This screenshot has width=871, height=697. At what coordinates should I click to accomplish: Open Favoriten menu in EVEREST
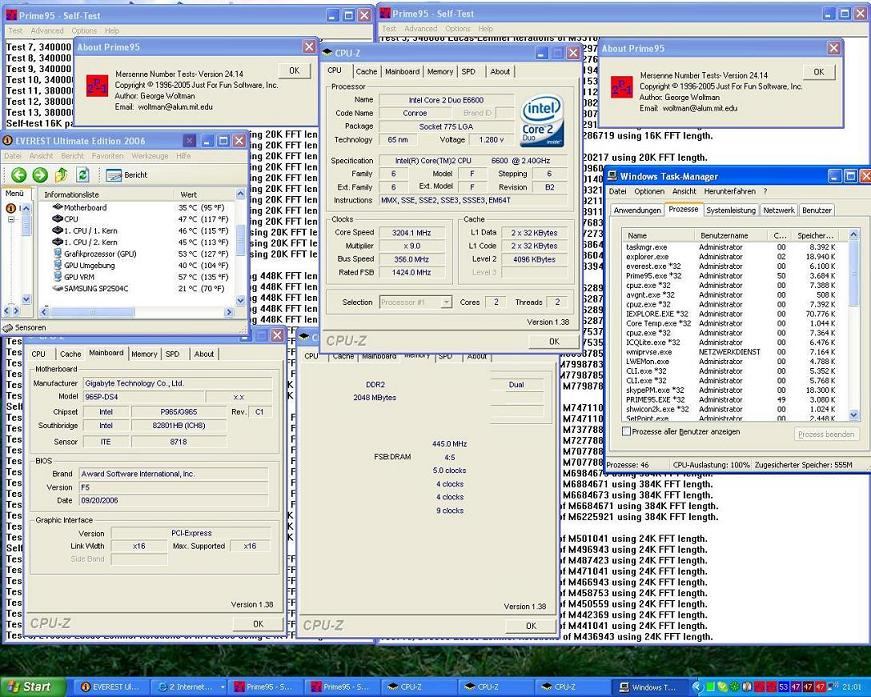pyautogui.click(x=107, y=156)
